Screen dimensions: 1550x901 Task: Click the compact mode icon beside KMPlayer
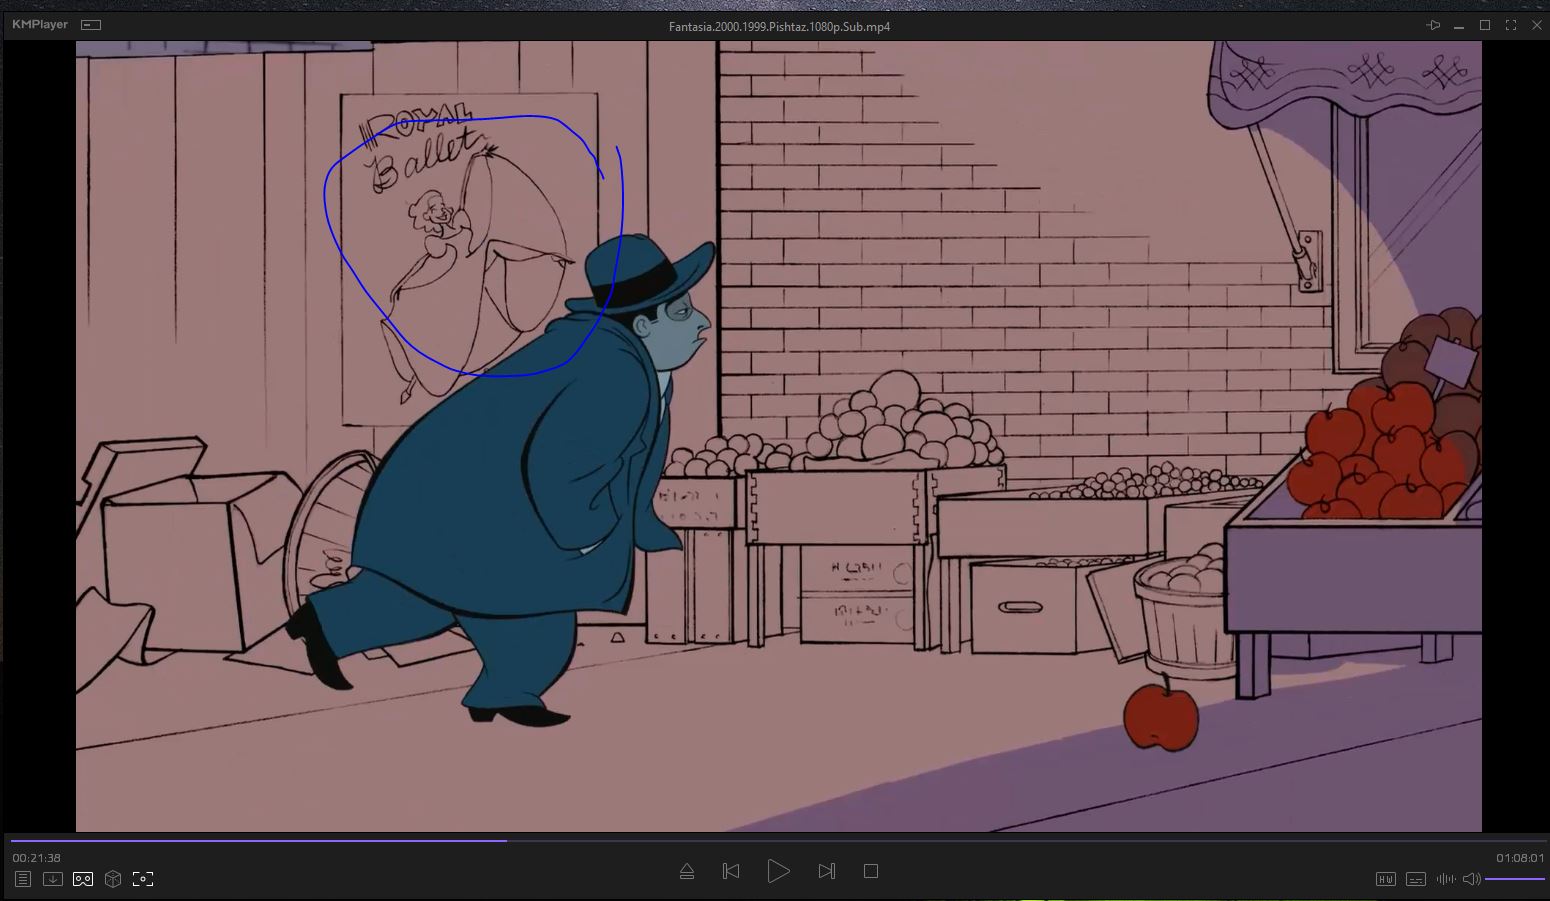coord(91,25)
